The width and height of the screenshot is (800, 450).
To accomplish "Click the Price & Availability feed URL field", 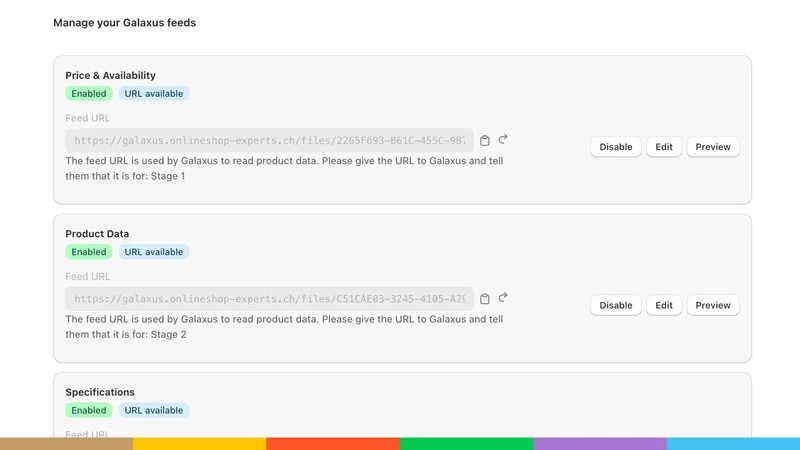I will pyautogui.click(x=269, y=140).
